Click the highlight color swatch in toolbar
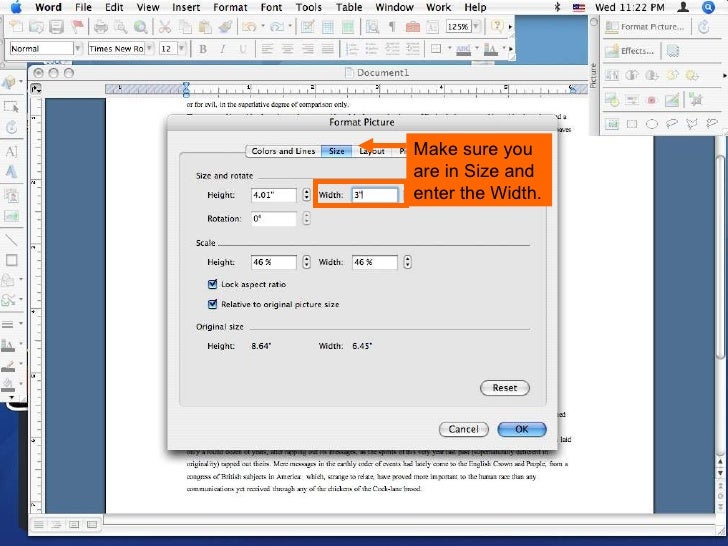 463,49
